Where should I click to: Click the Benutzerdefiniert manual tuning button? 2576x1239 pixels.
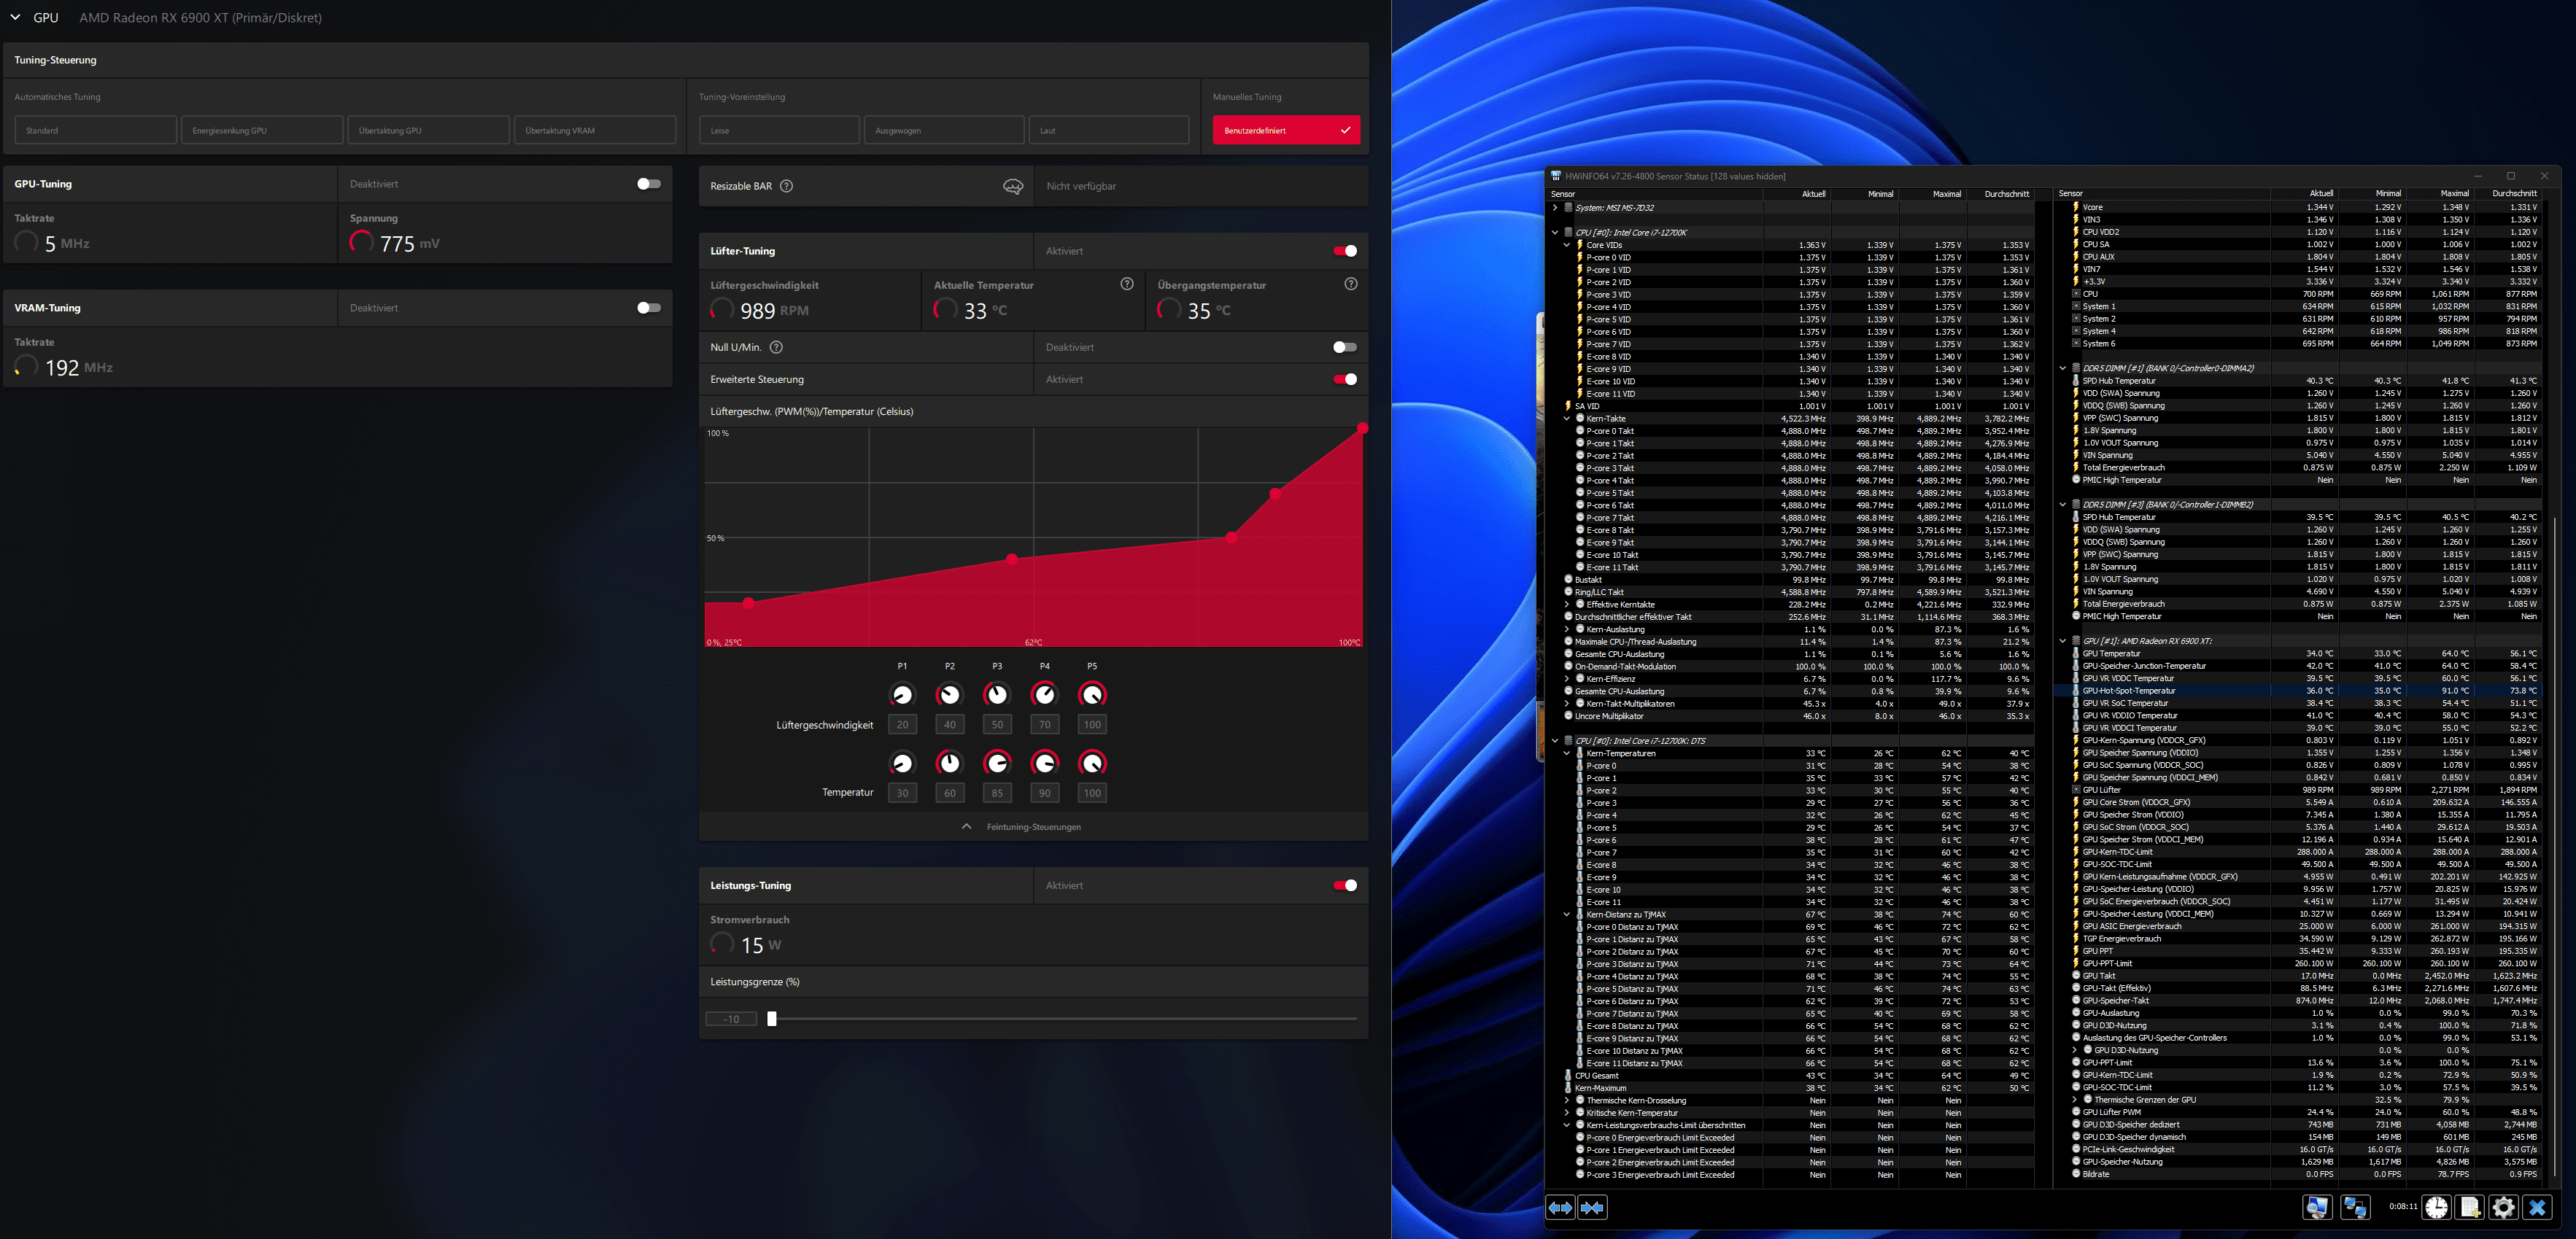[x=1286, y=130]
